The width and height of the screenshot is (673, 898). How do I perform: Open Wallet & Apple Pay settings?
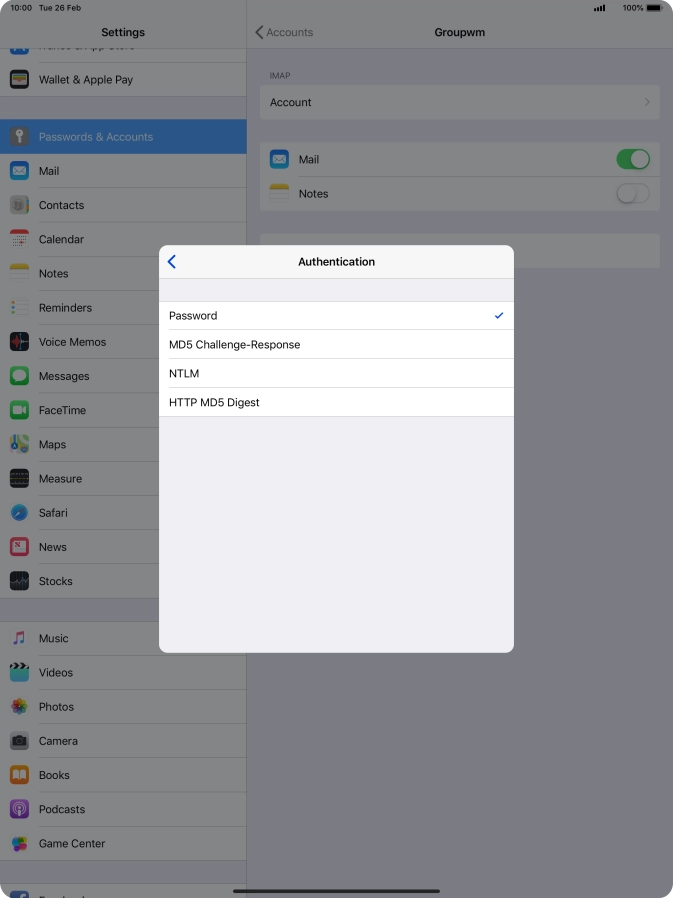tap(85, 80)
